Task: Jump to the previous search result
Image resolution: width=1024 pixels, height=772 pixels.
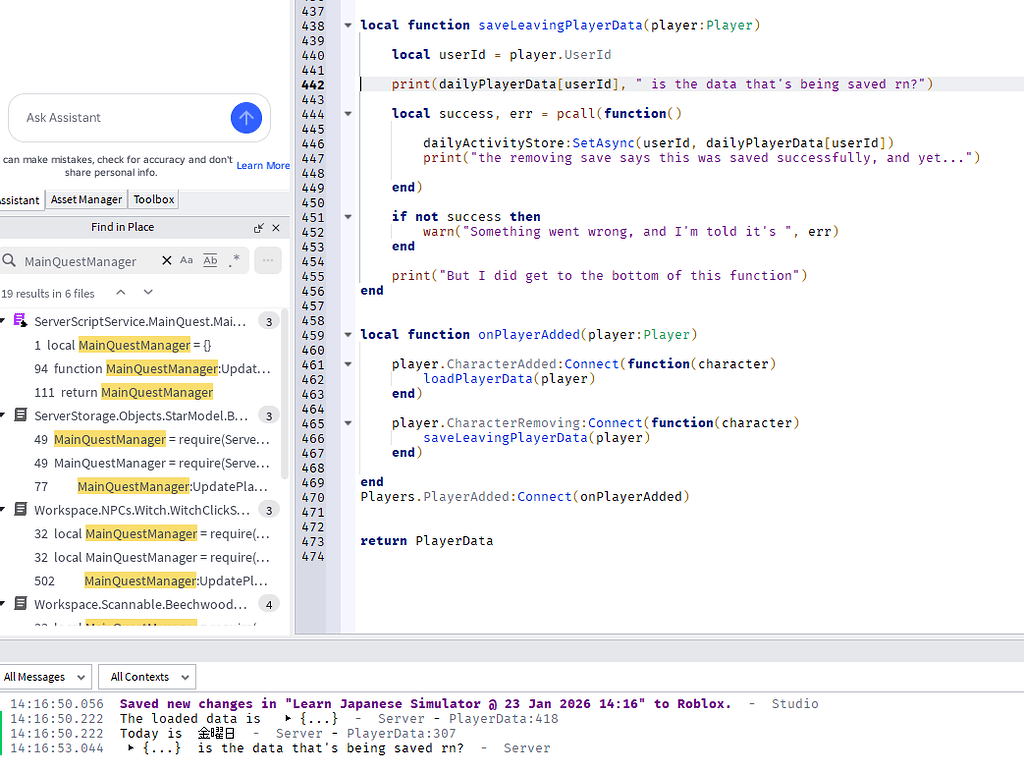Action: point(120,294)
